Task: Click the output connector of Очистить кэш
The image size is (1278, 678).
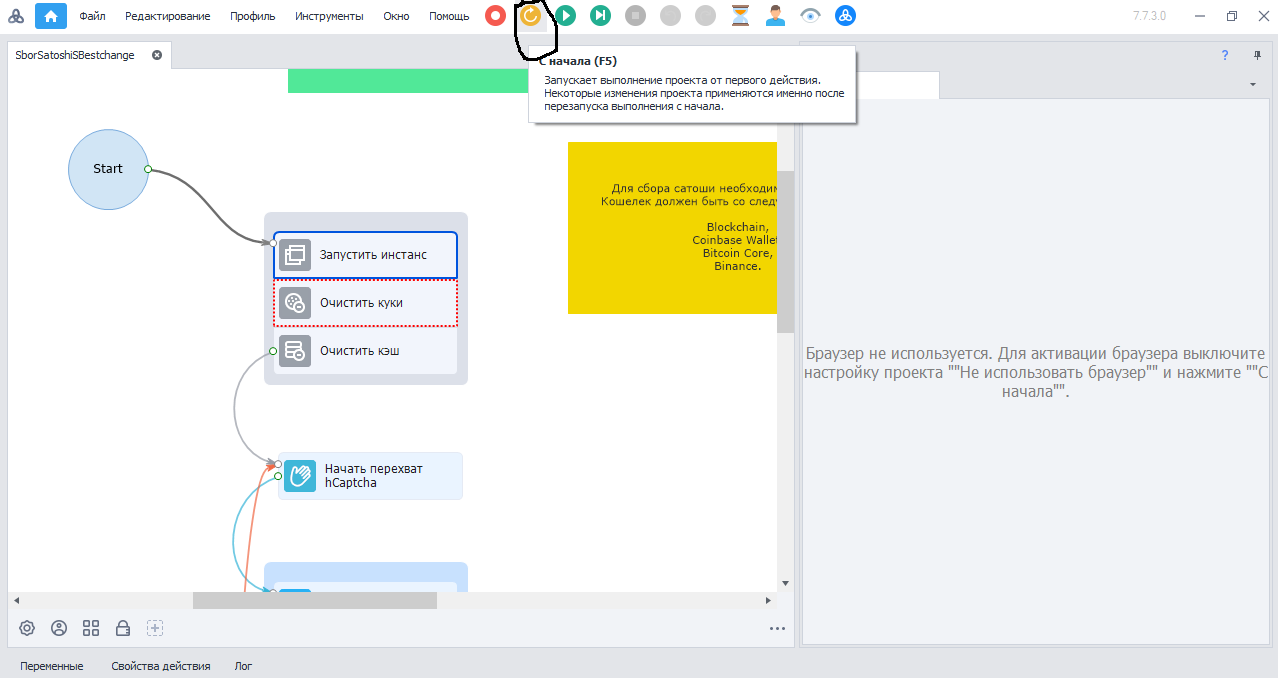Action: click(x=273, y=351)
